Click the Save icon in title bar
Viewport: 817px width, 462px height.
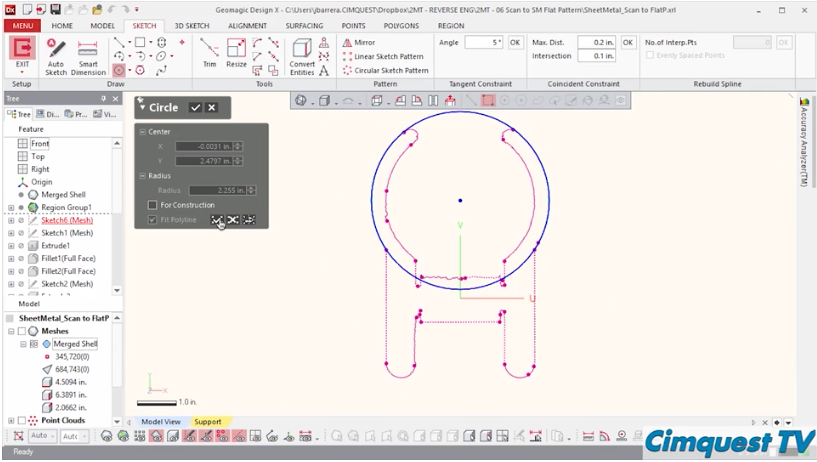tap(55, 9)
